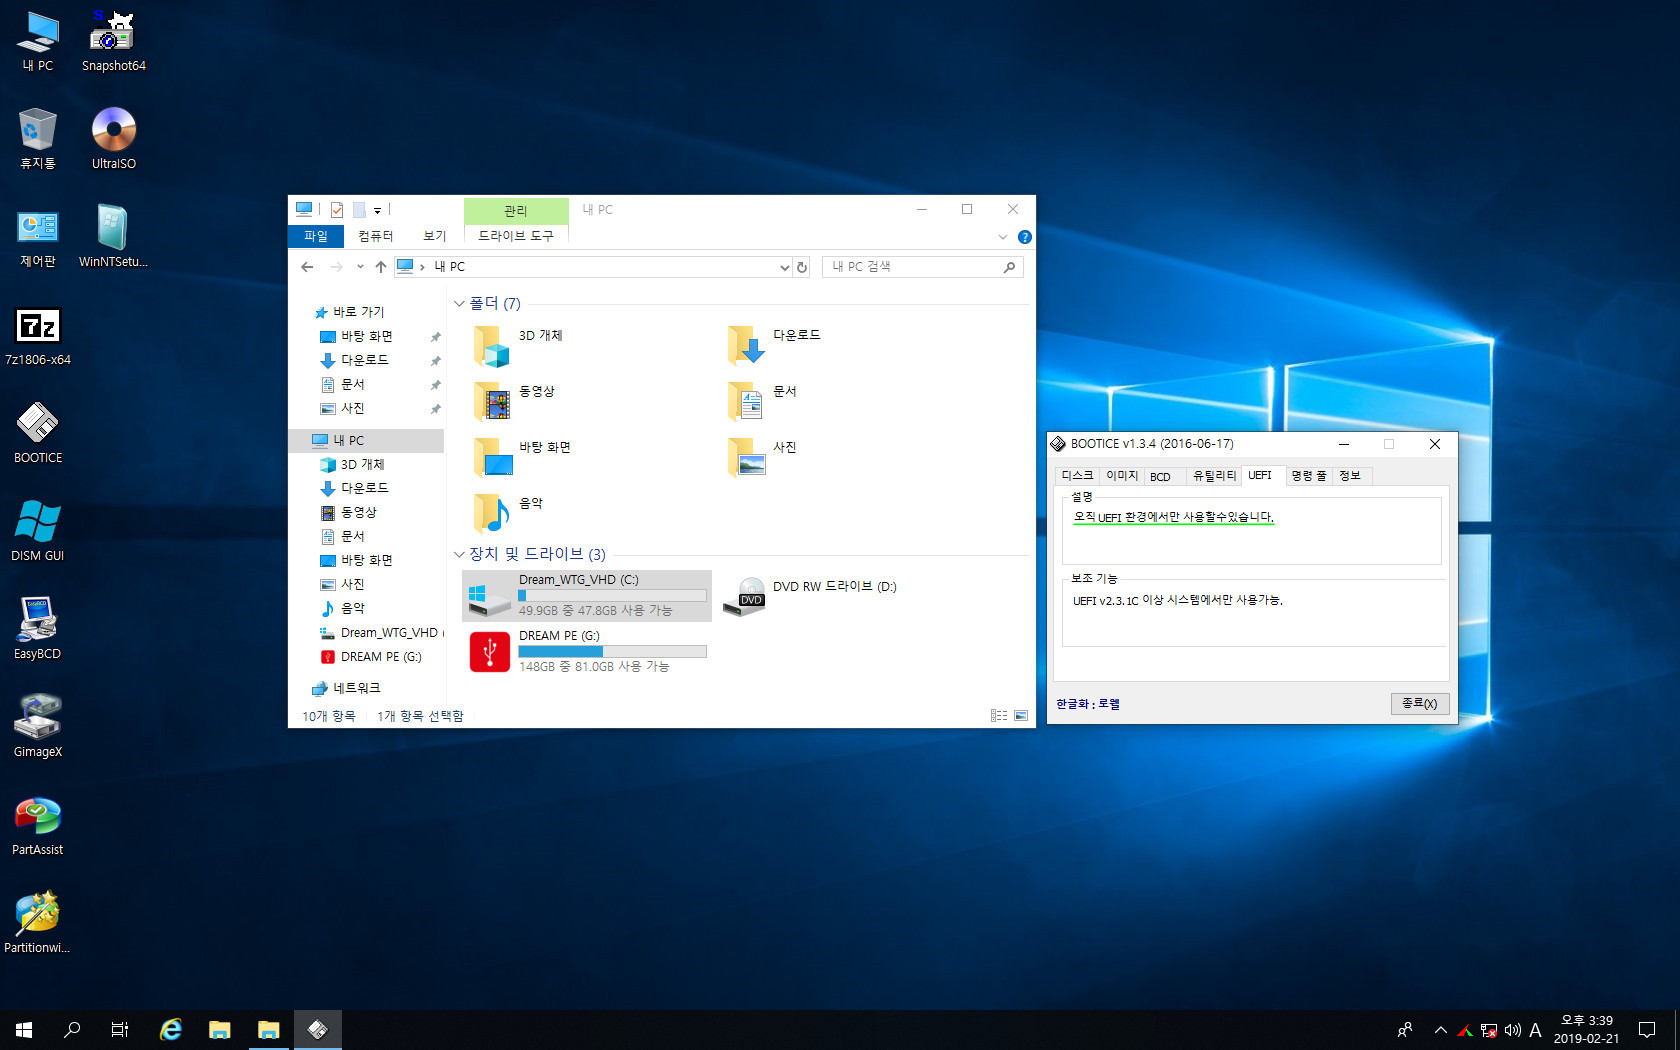Open the Partitionwizard desktop shortcut
This screenshot has height=1050, width=1680.
tap(38, 923)
